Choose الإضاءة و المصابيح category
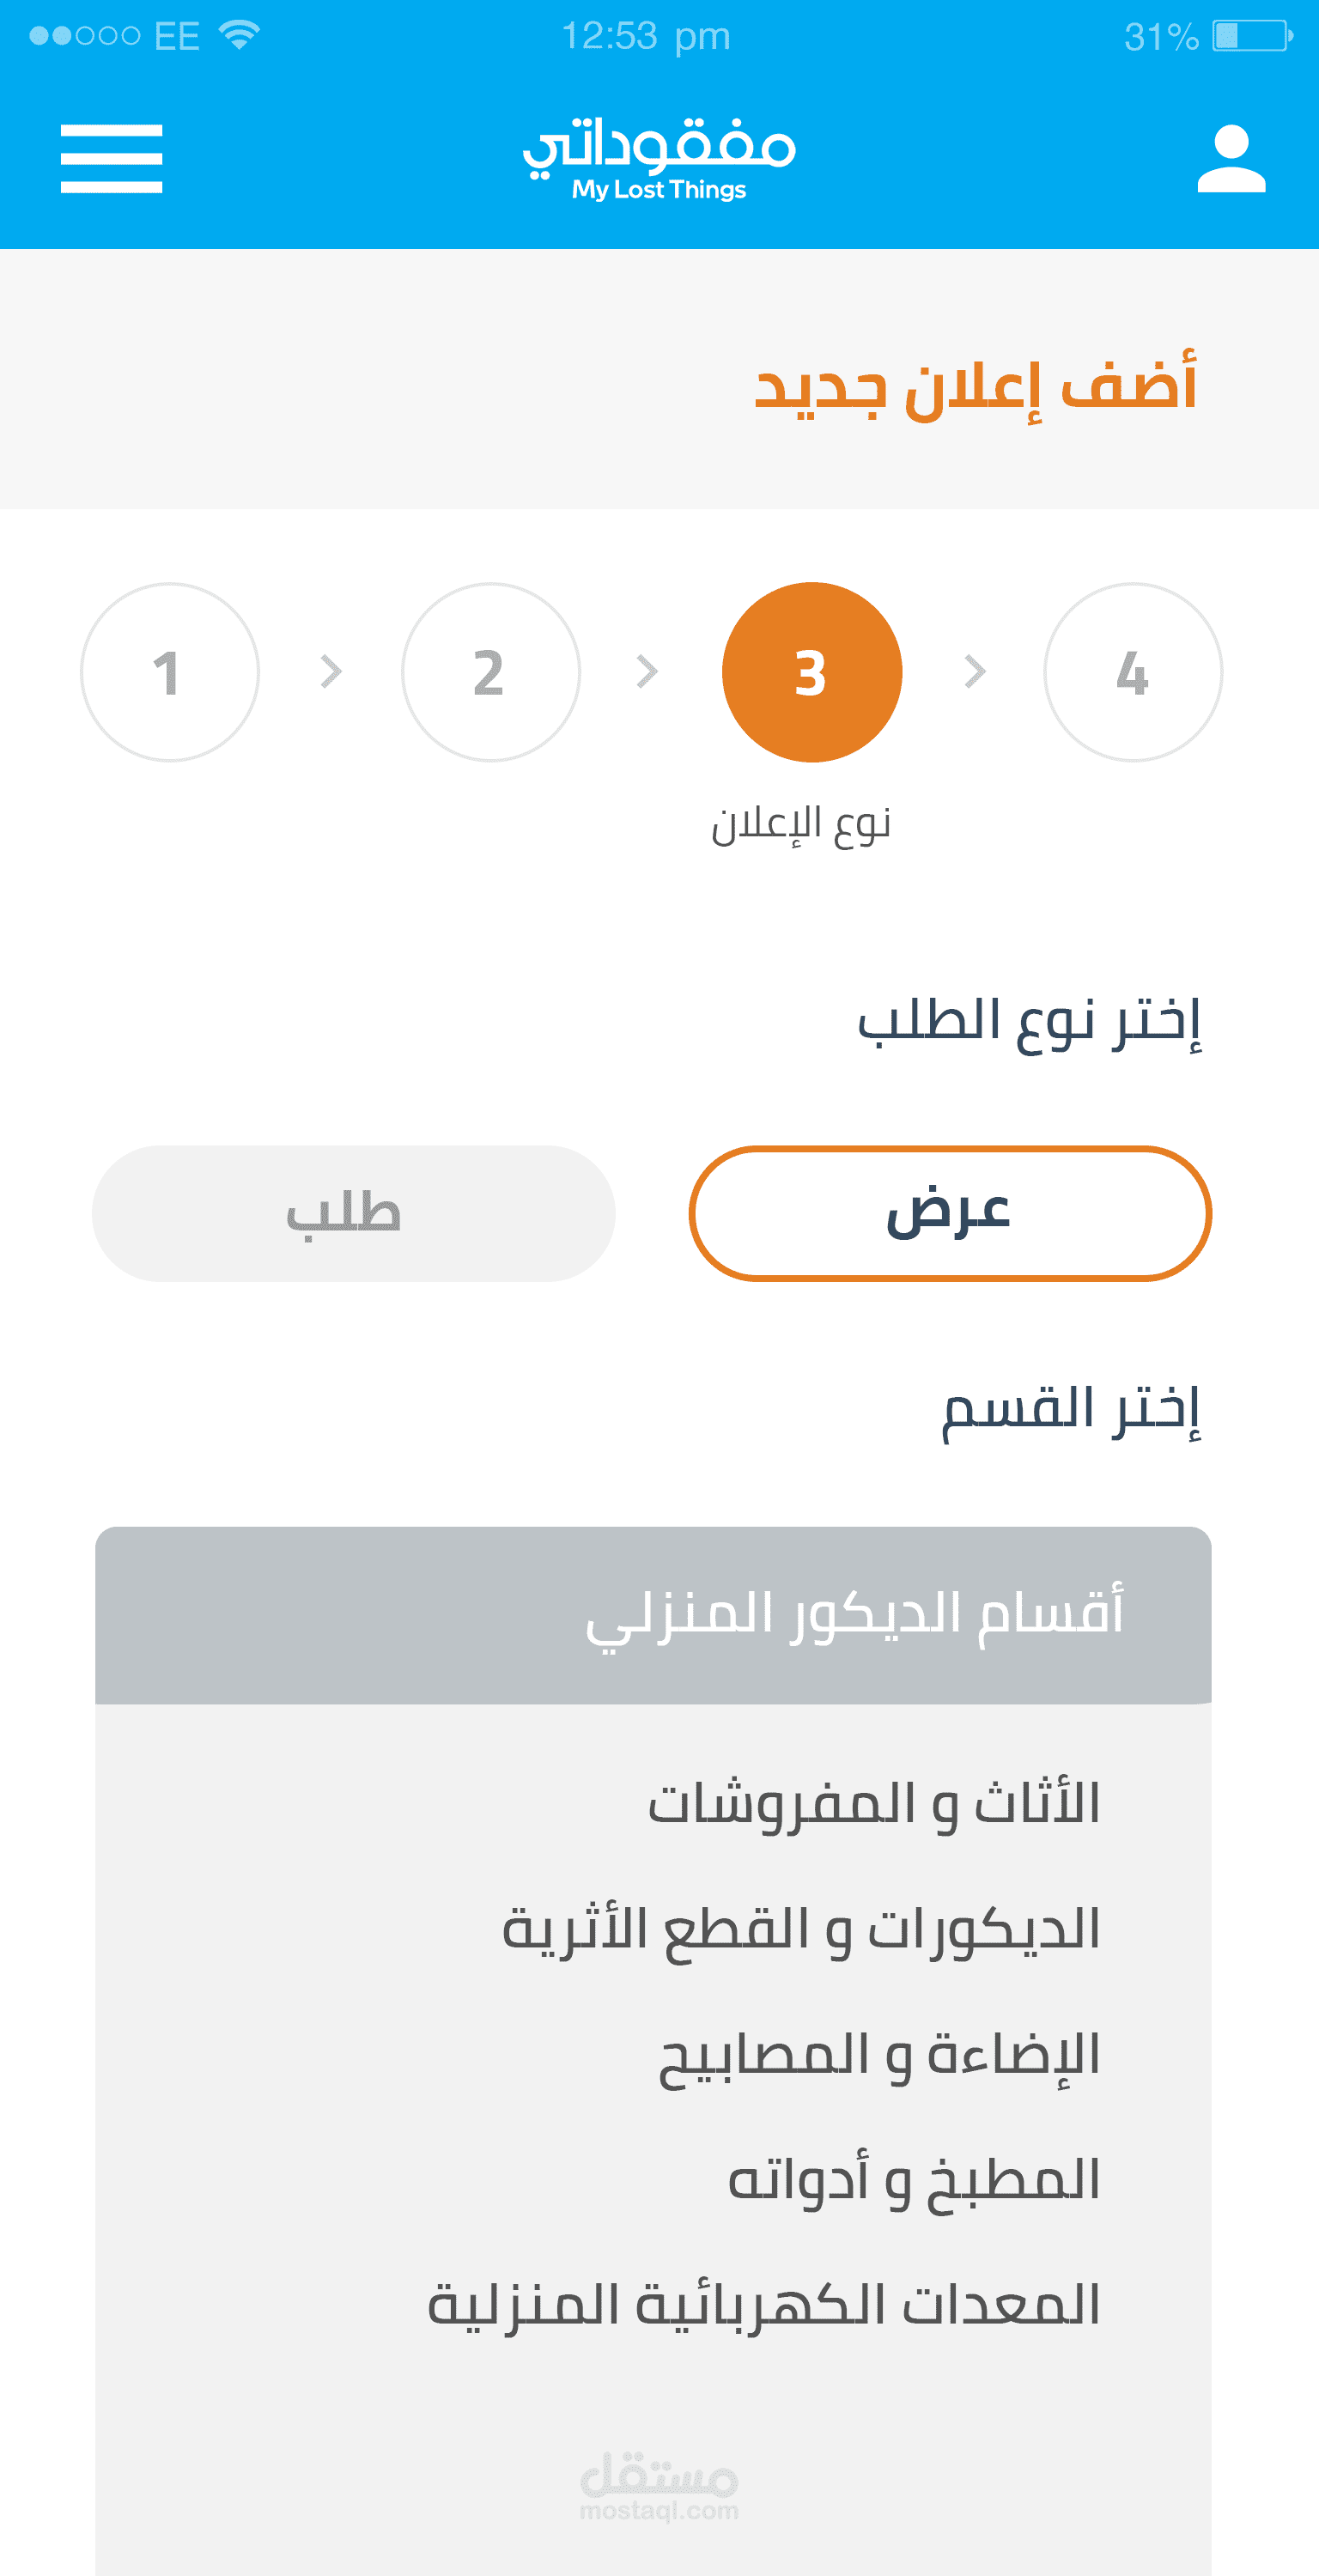The height and width of the screenshot is (2576, 1319). pos(878,2054)
